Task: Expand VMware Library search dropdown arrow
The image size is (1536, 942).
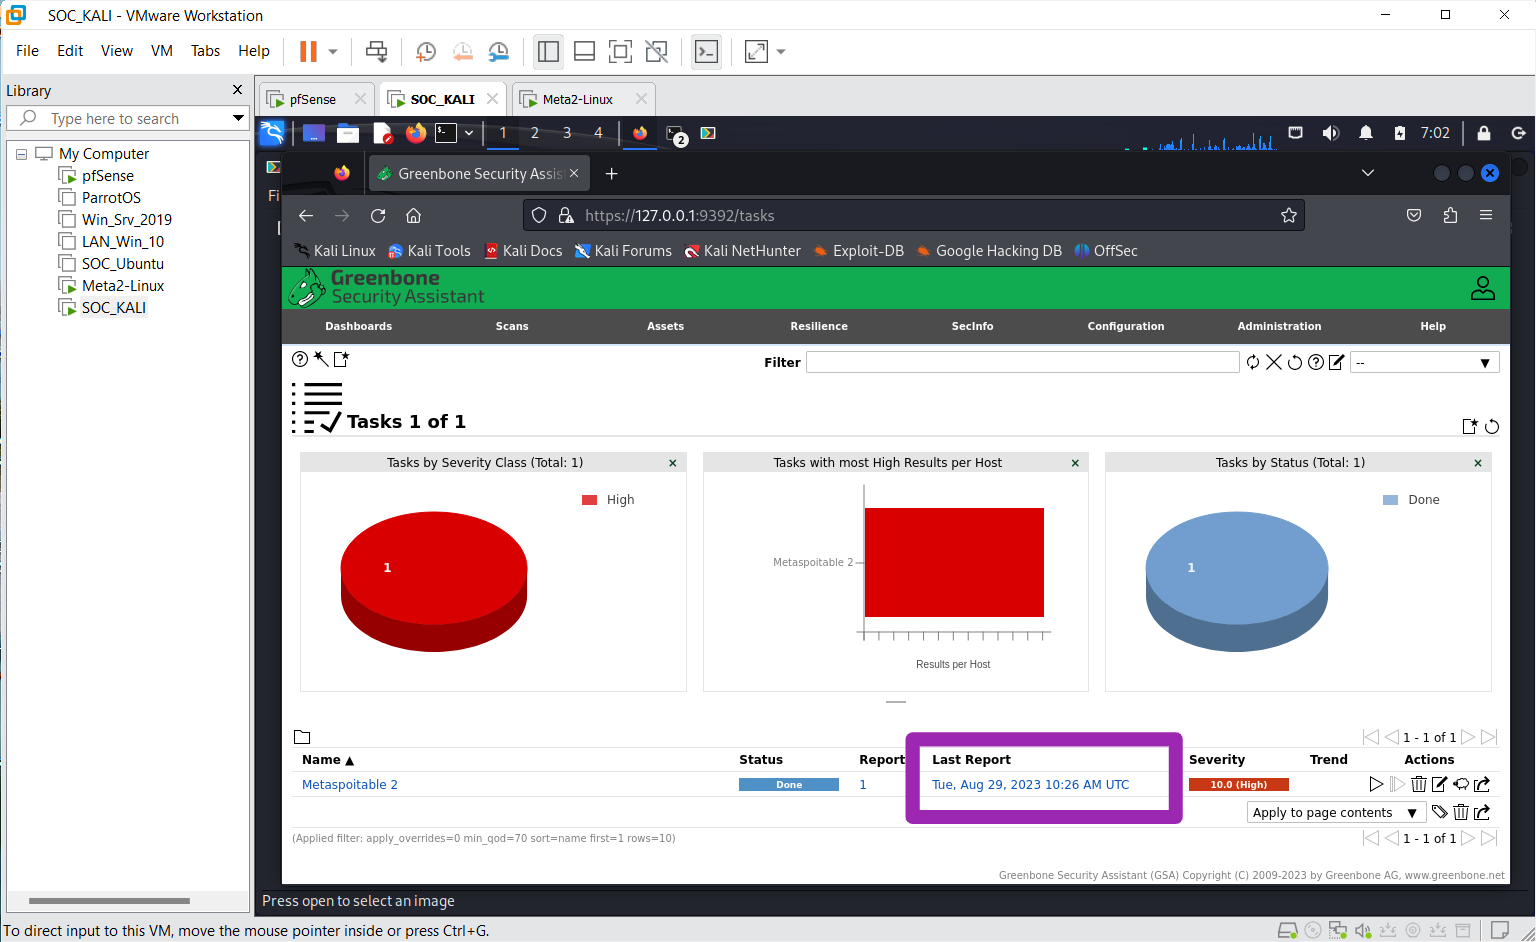Action: (x=238, y=118)
